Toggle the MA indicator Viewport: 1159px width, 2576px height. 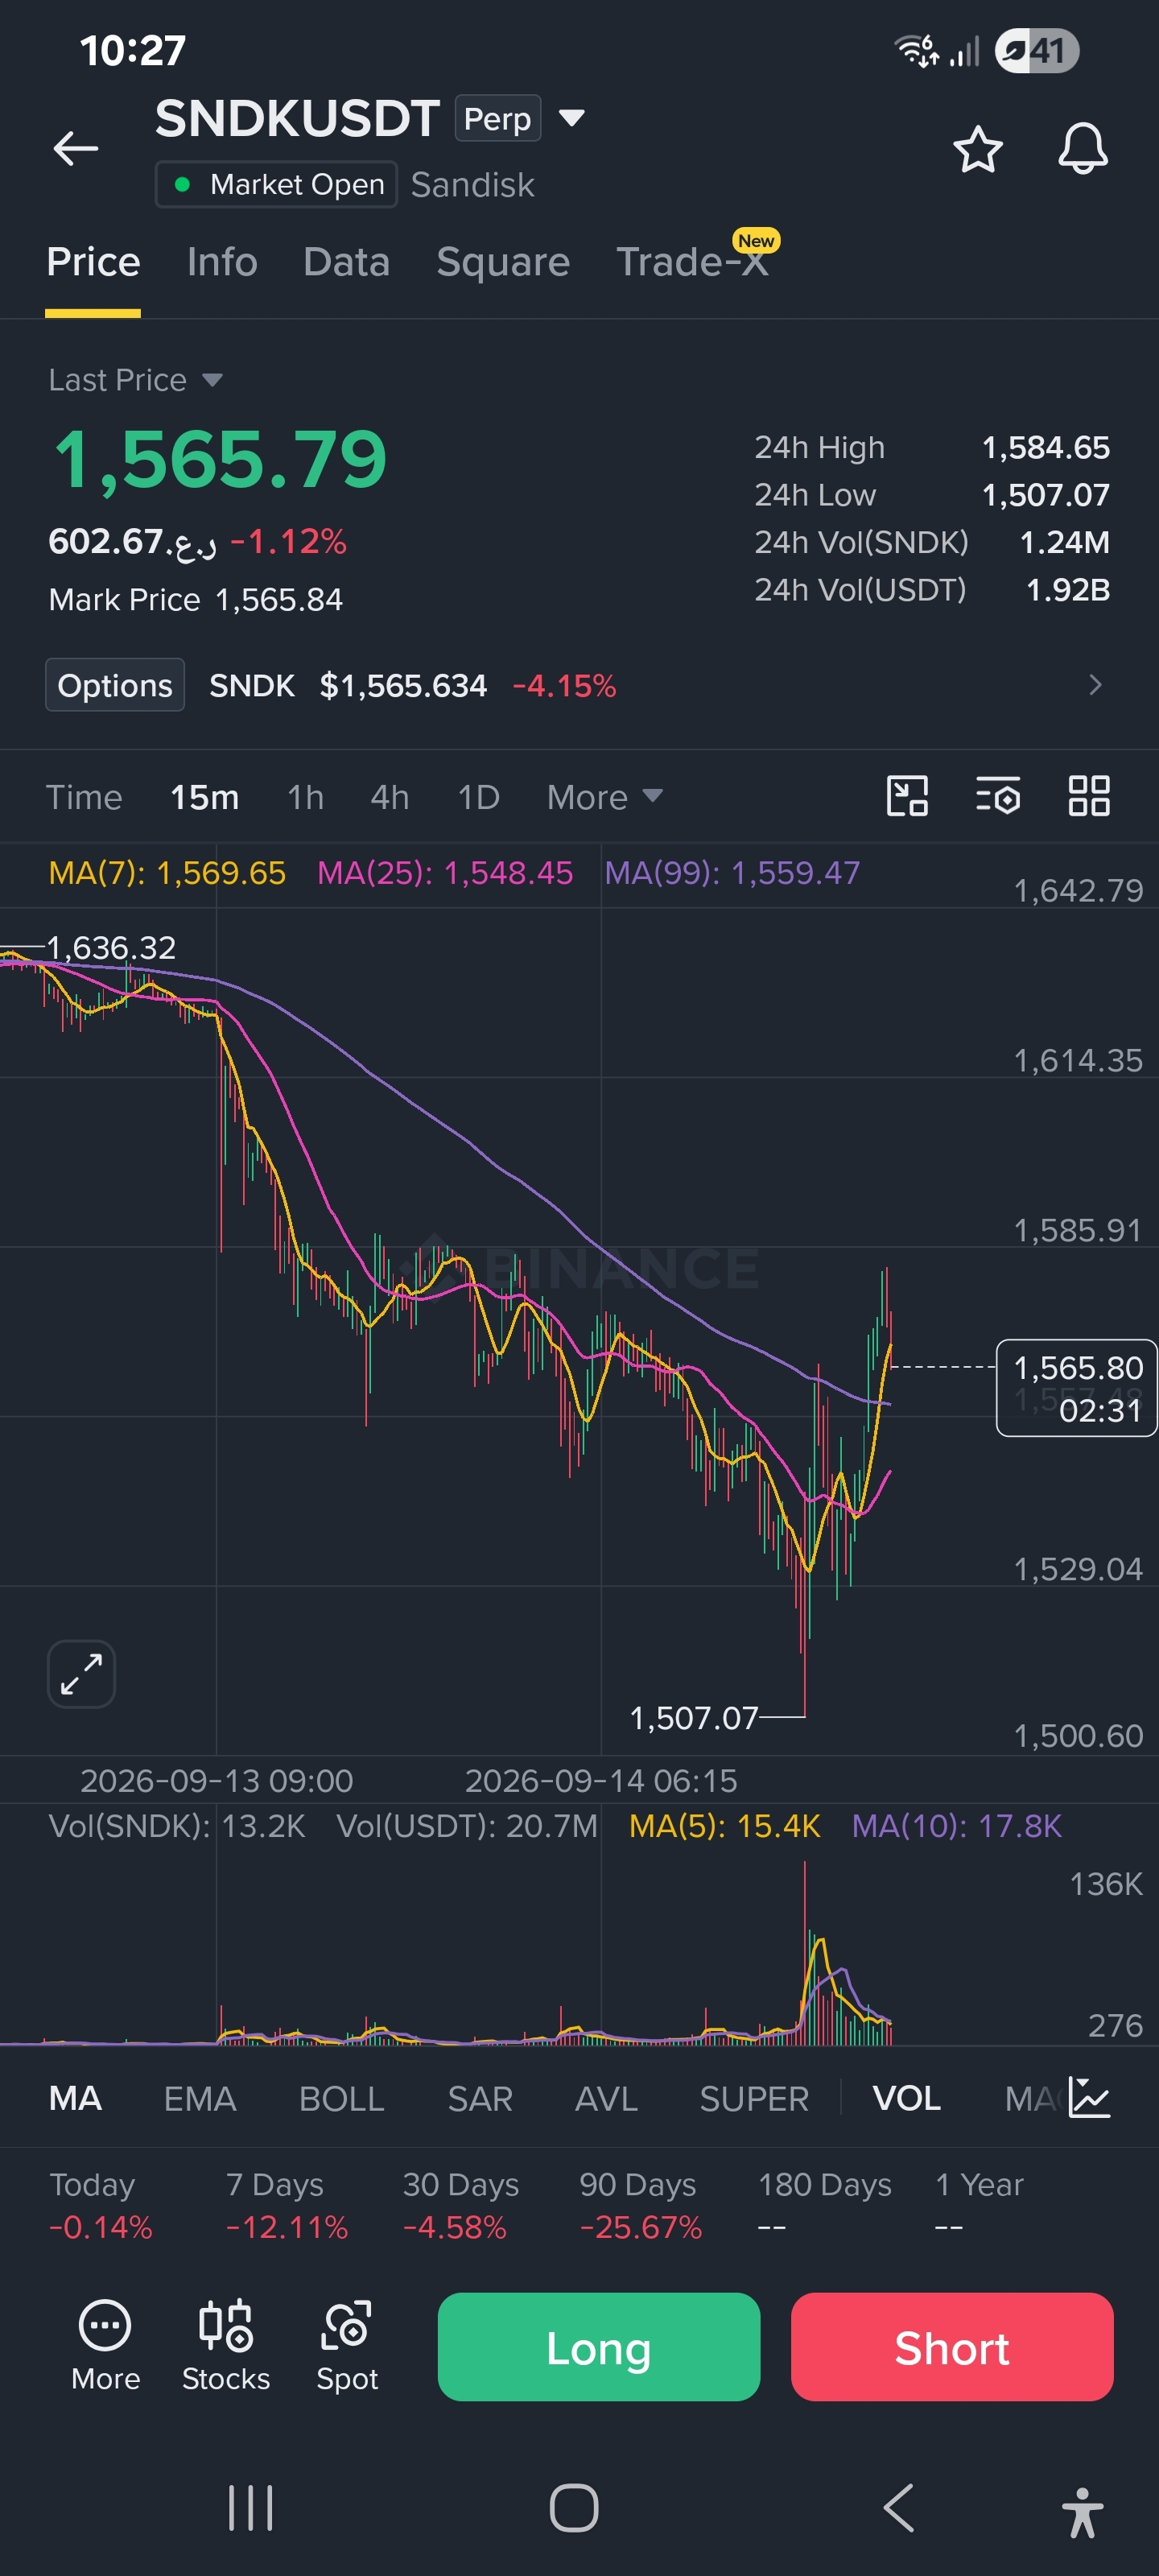pos(75,2098)
